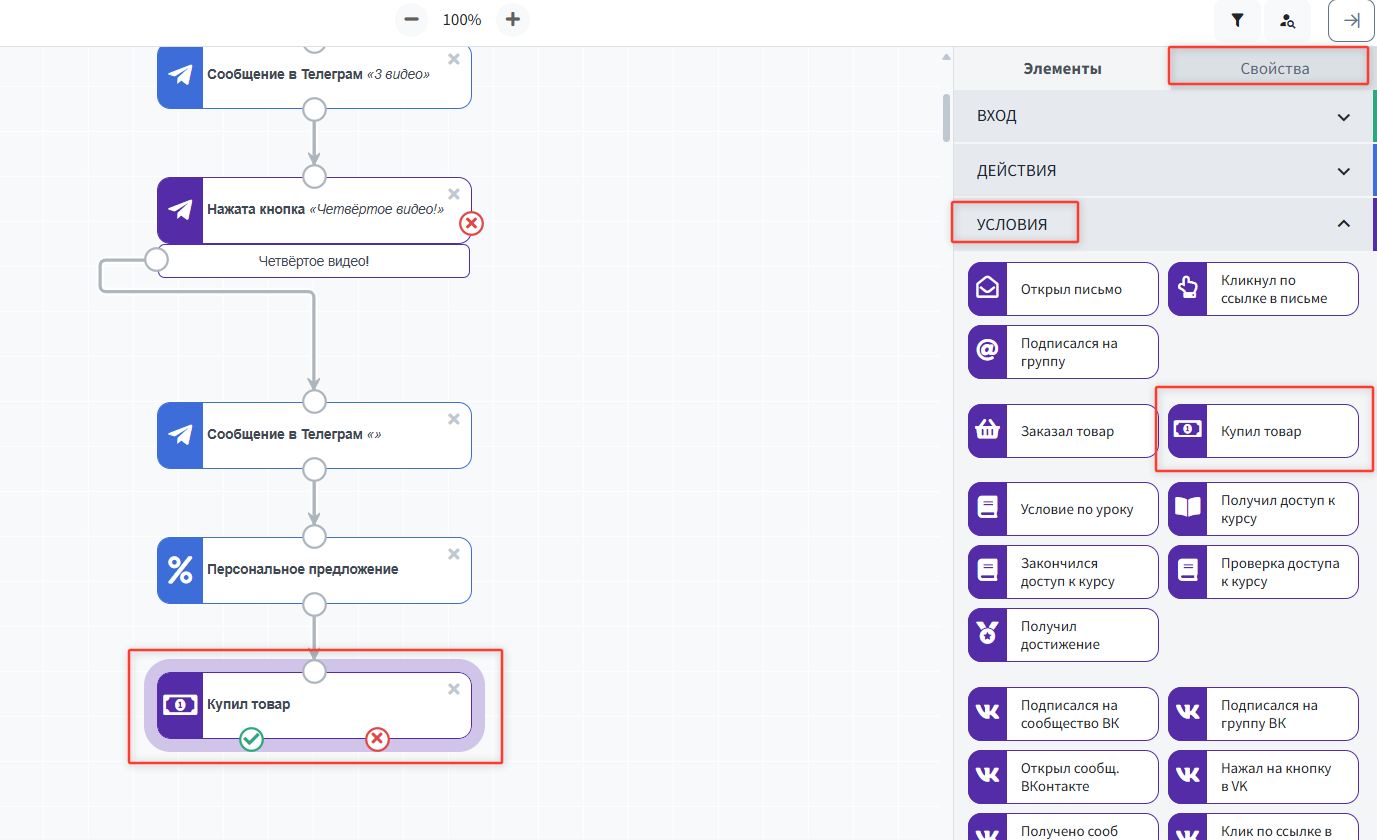Switch to the 'Элементы' tab
Viewport: 1377px width, 840px height.
(1062, 68)
